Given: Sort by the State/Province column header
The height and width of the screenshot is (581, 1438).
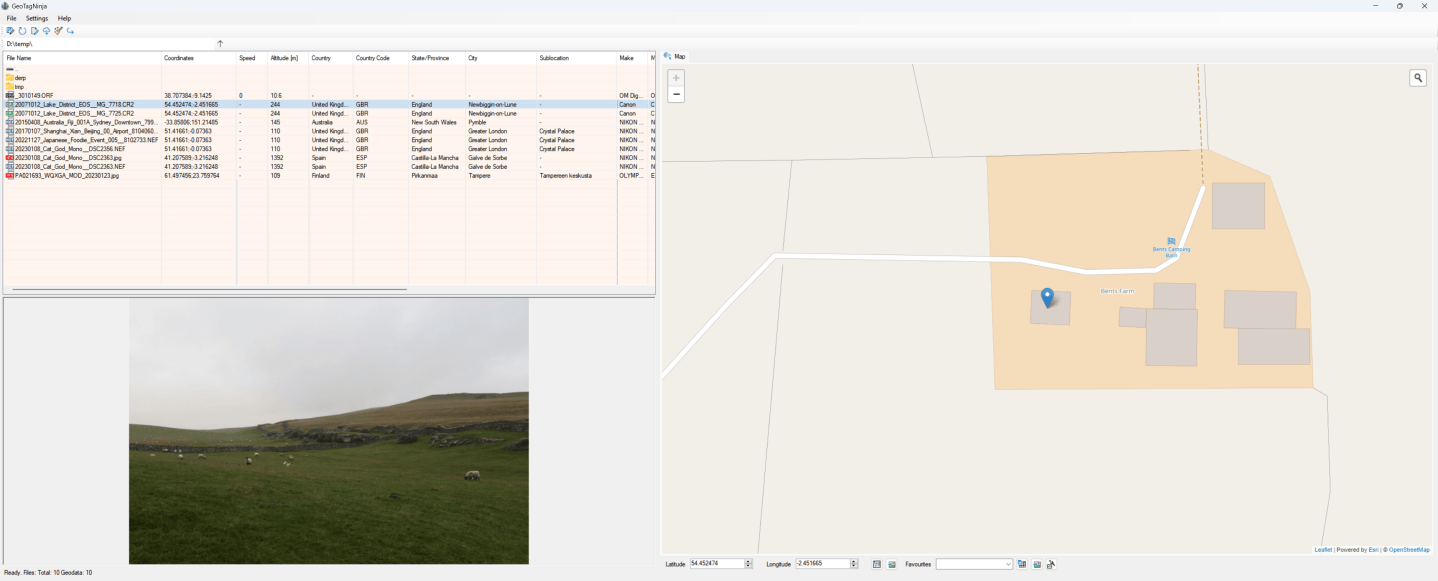Looking at the screenshot, I should pos(437,58).
